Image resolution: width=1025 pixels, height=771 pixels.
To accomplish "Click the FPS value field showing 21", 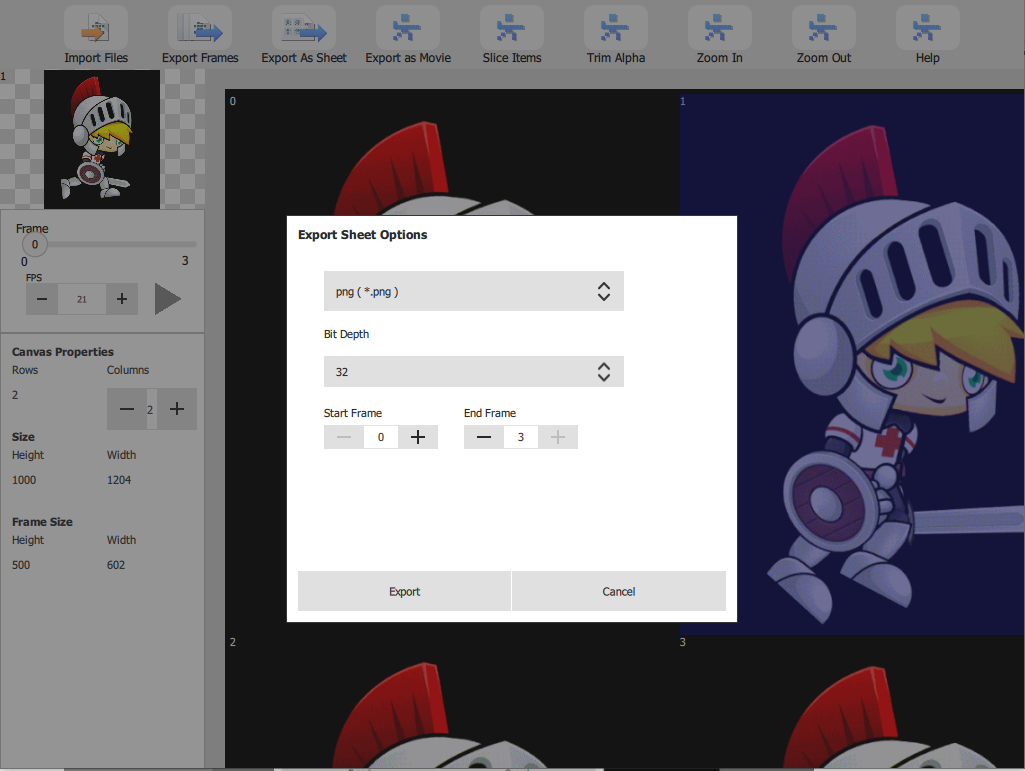I will point(82,299).
